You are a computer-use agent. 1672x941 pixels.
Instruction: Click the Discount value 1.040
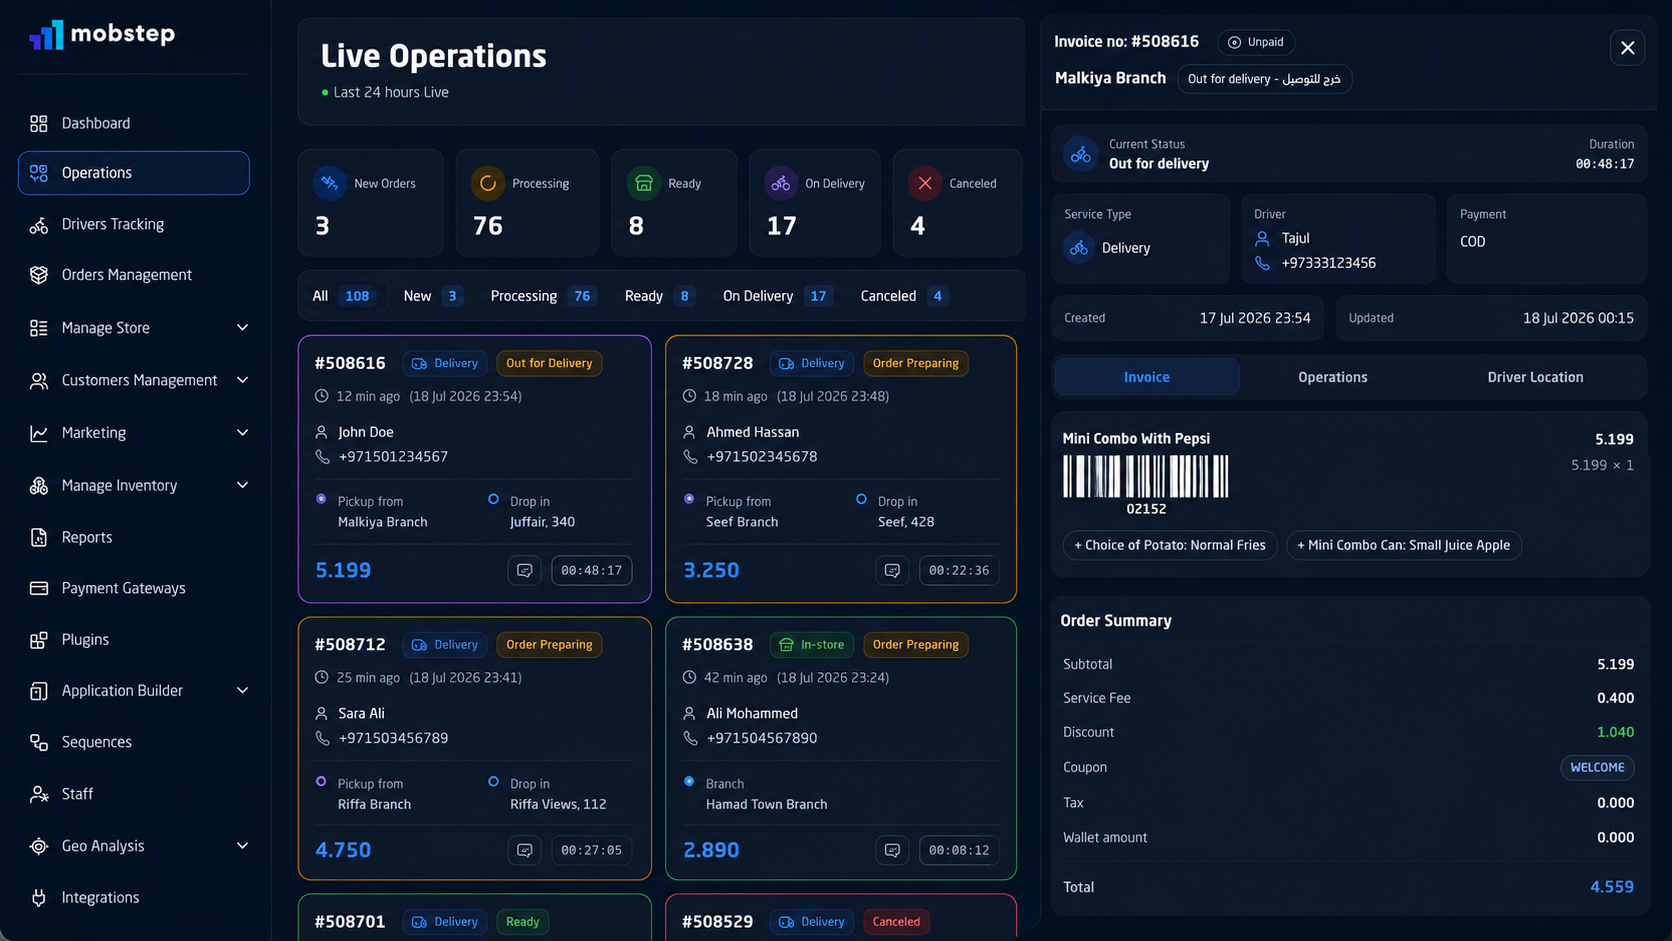point(1615,732)
